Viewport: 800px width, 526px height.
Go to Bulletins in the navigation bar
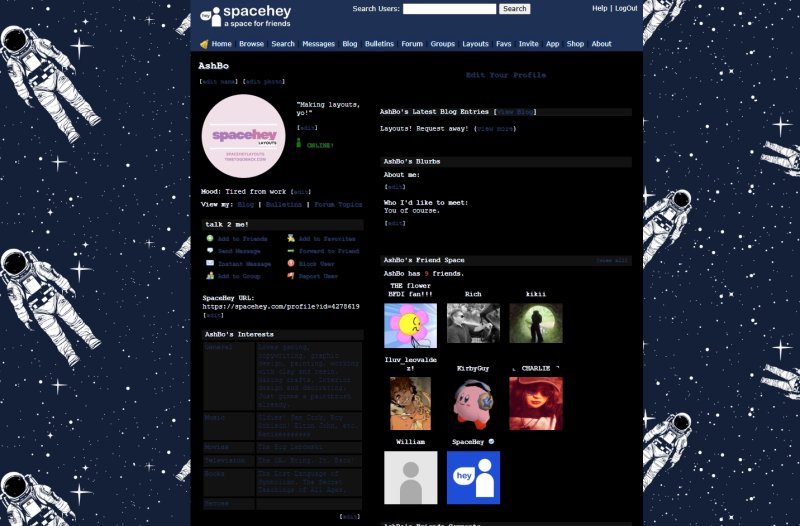379,44
